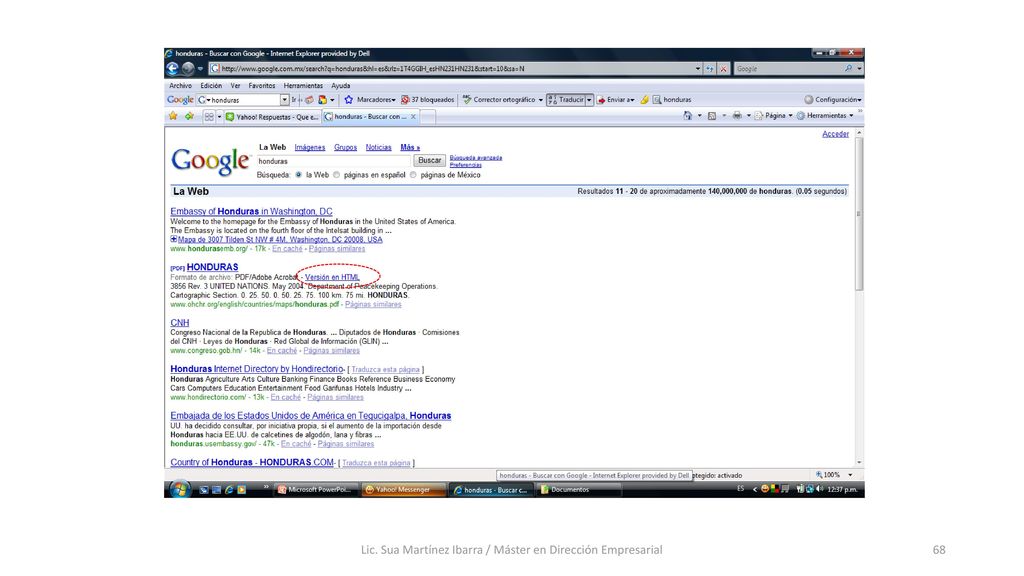
Task: Click the volume icon in system tray
Action: coord(819,488)
